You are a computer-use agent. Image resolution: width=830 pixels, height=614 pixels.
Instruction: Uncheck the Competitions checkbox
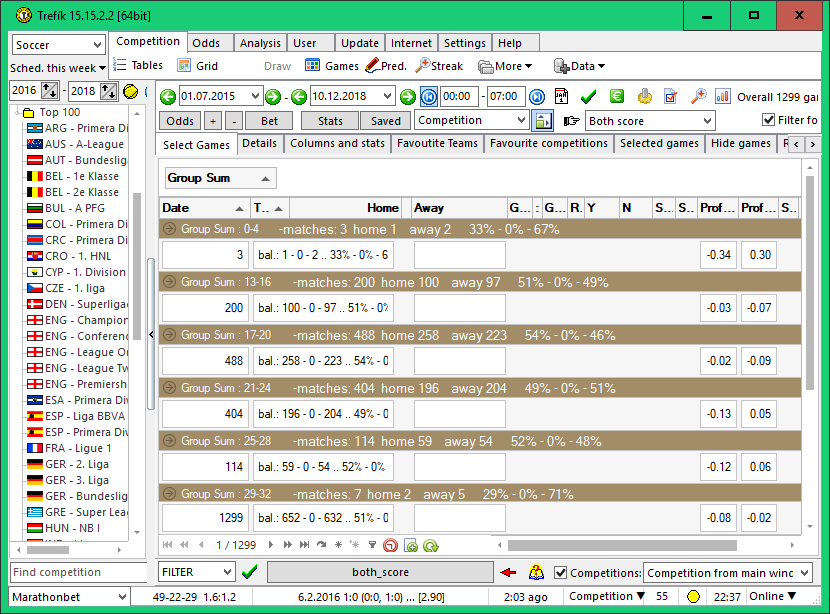point(561,573)
